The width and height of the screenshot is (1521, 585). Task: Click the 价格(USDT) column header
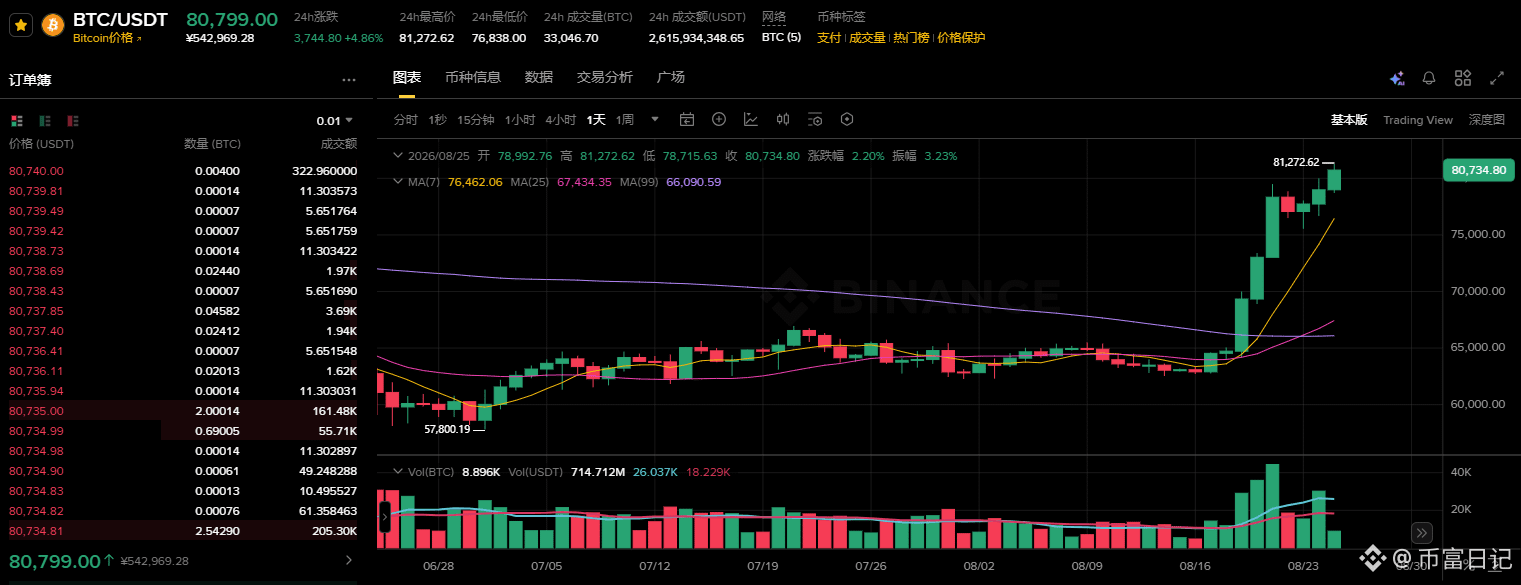(x=41, y=144)
